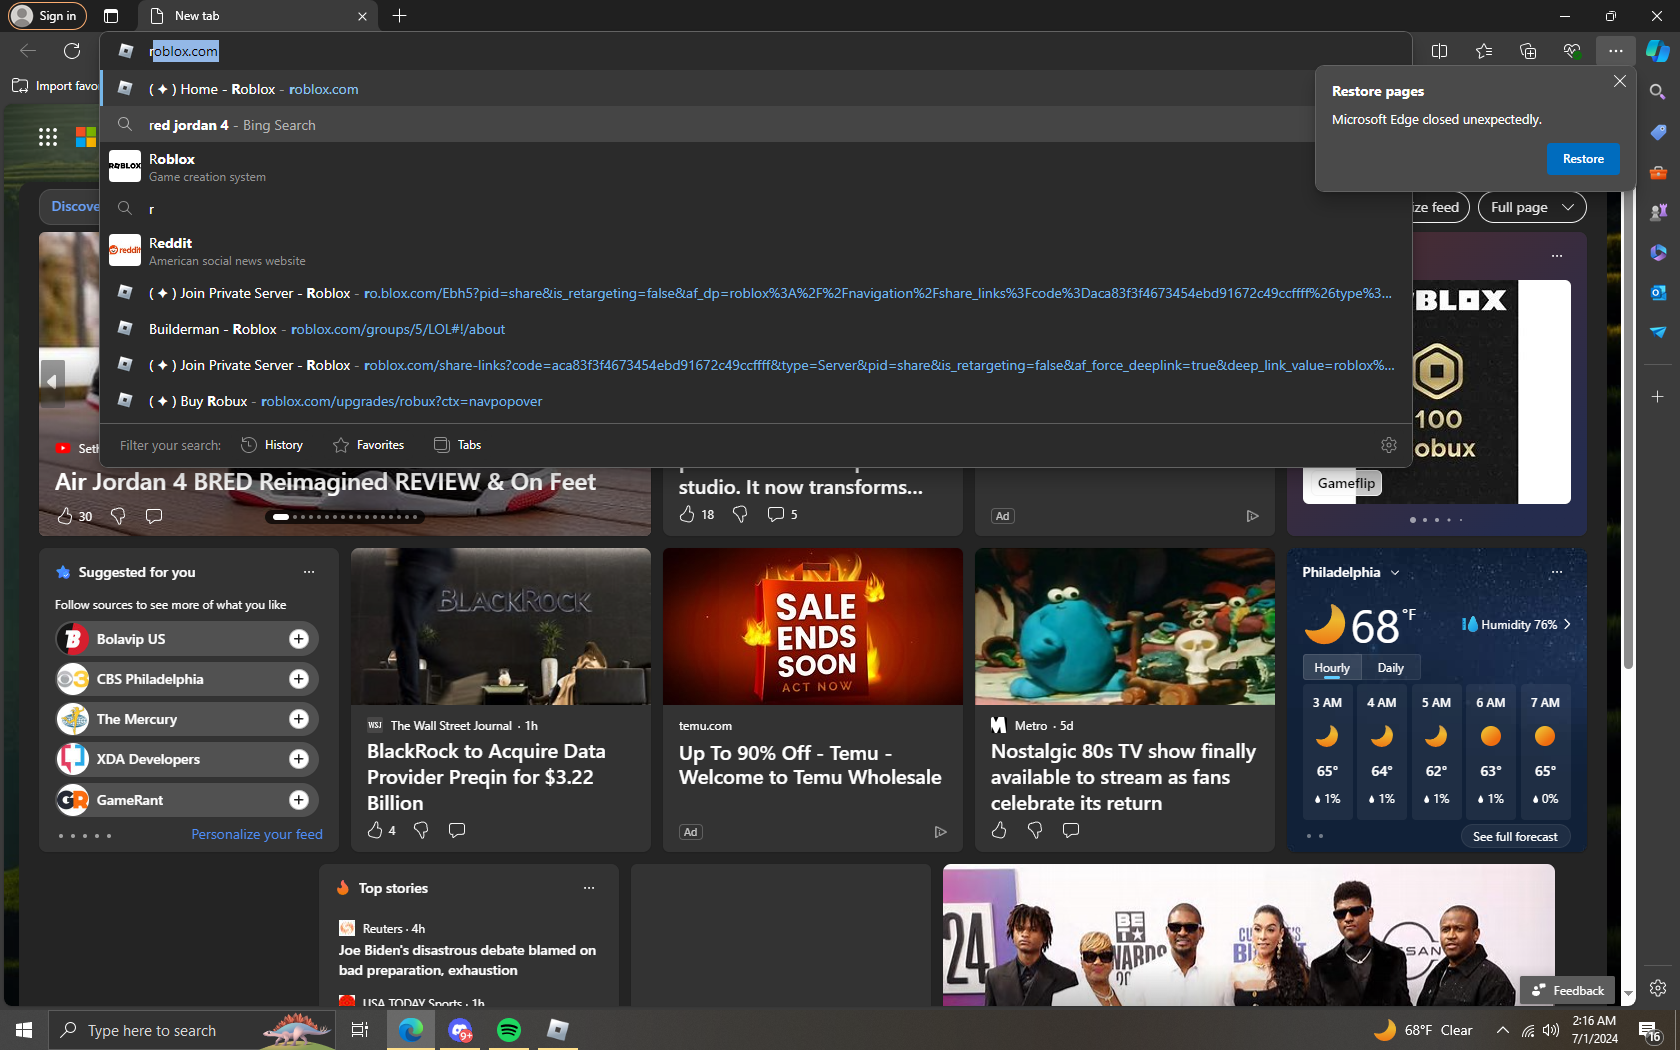This screenshot has height=1050, width=1680.
Task: Open sidebar Drop paper plane icon
Action: 1657,332
